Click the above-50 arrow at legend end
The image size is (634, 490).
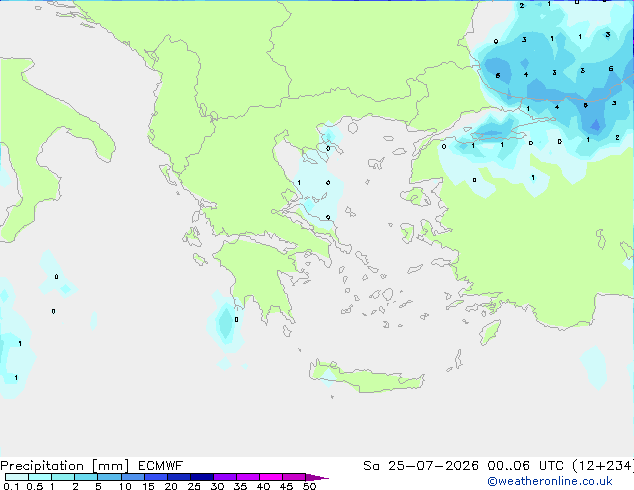[x=317, y=477]
